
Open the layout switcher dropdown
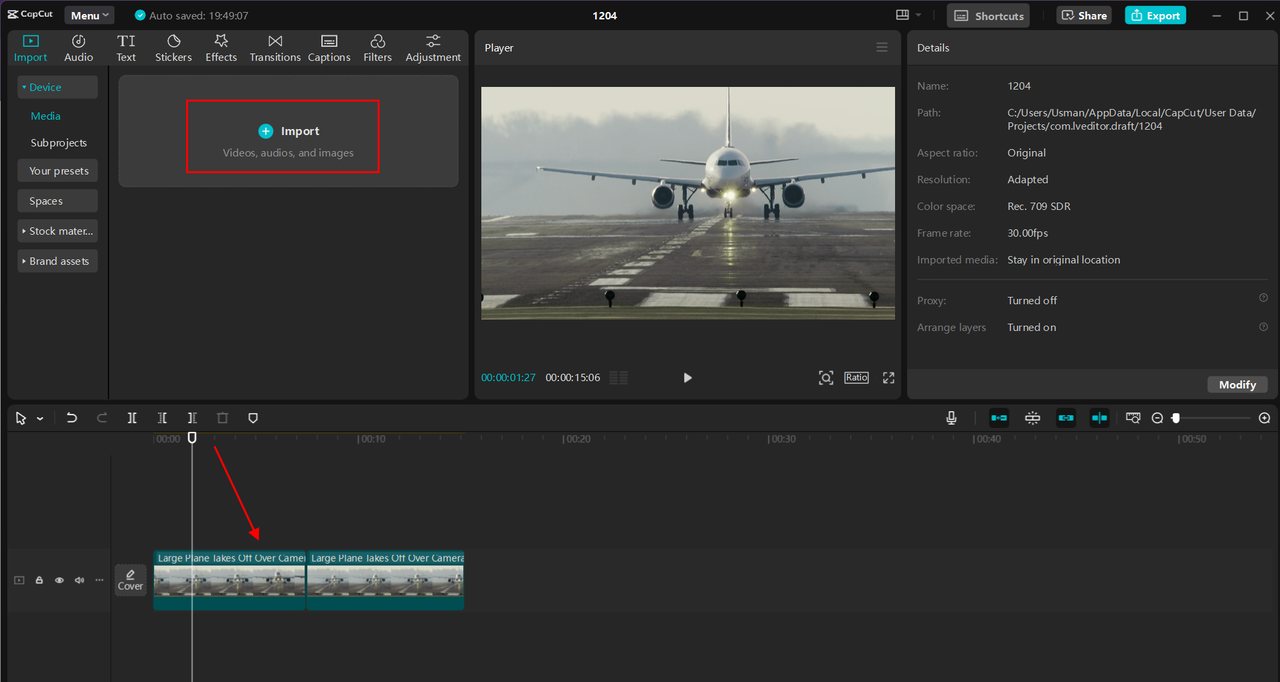pyautogui.click(x=909, y=15)
